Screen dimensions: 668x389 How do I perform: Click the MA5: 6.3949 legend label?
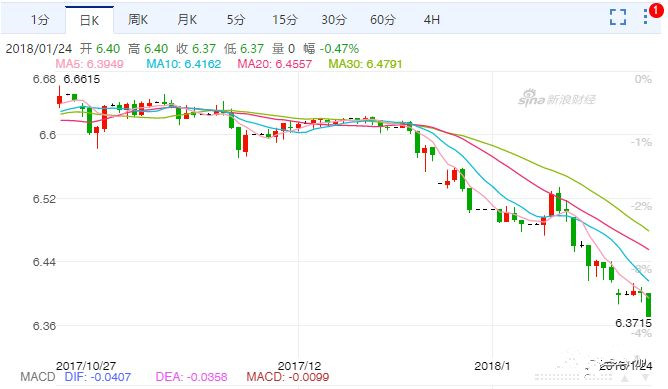coord(89,64)
